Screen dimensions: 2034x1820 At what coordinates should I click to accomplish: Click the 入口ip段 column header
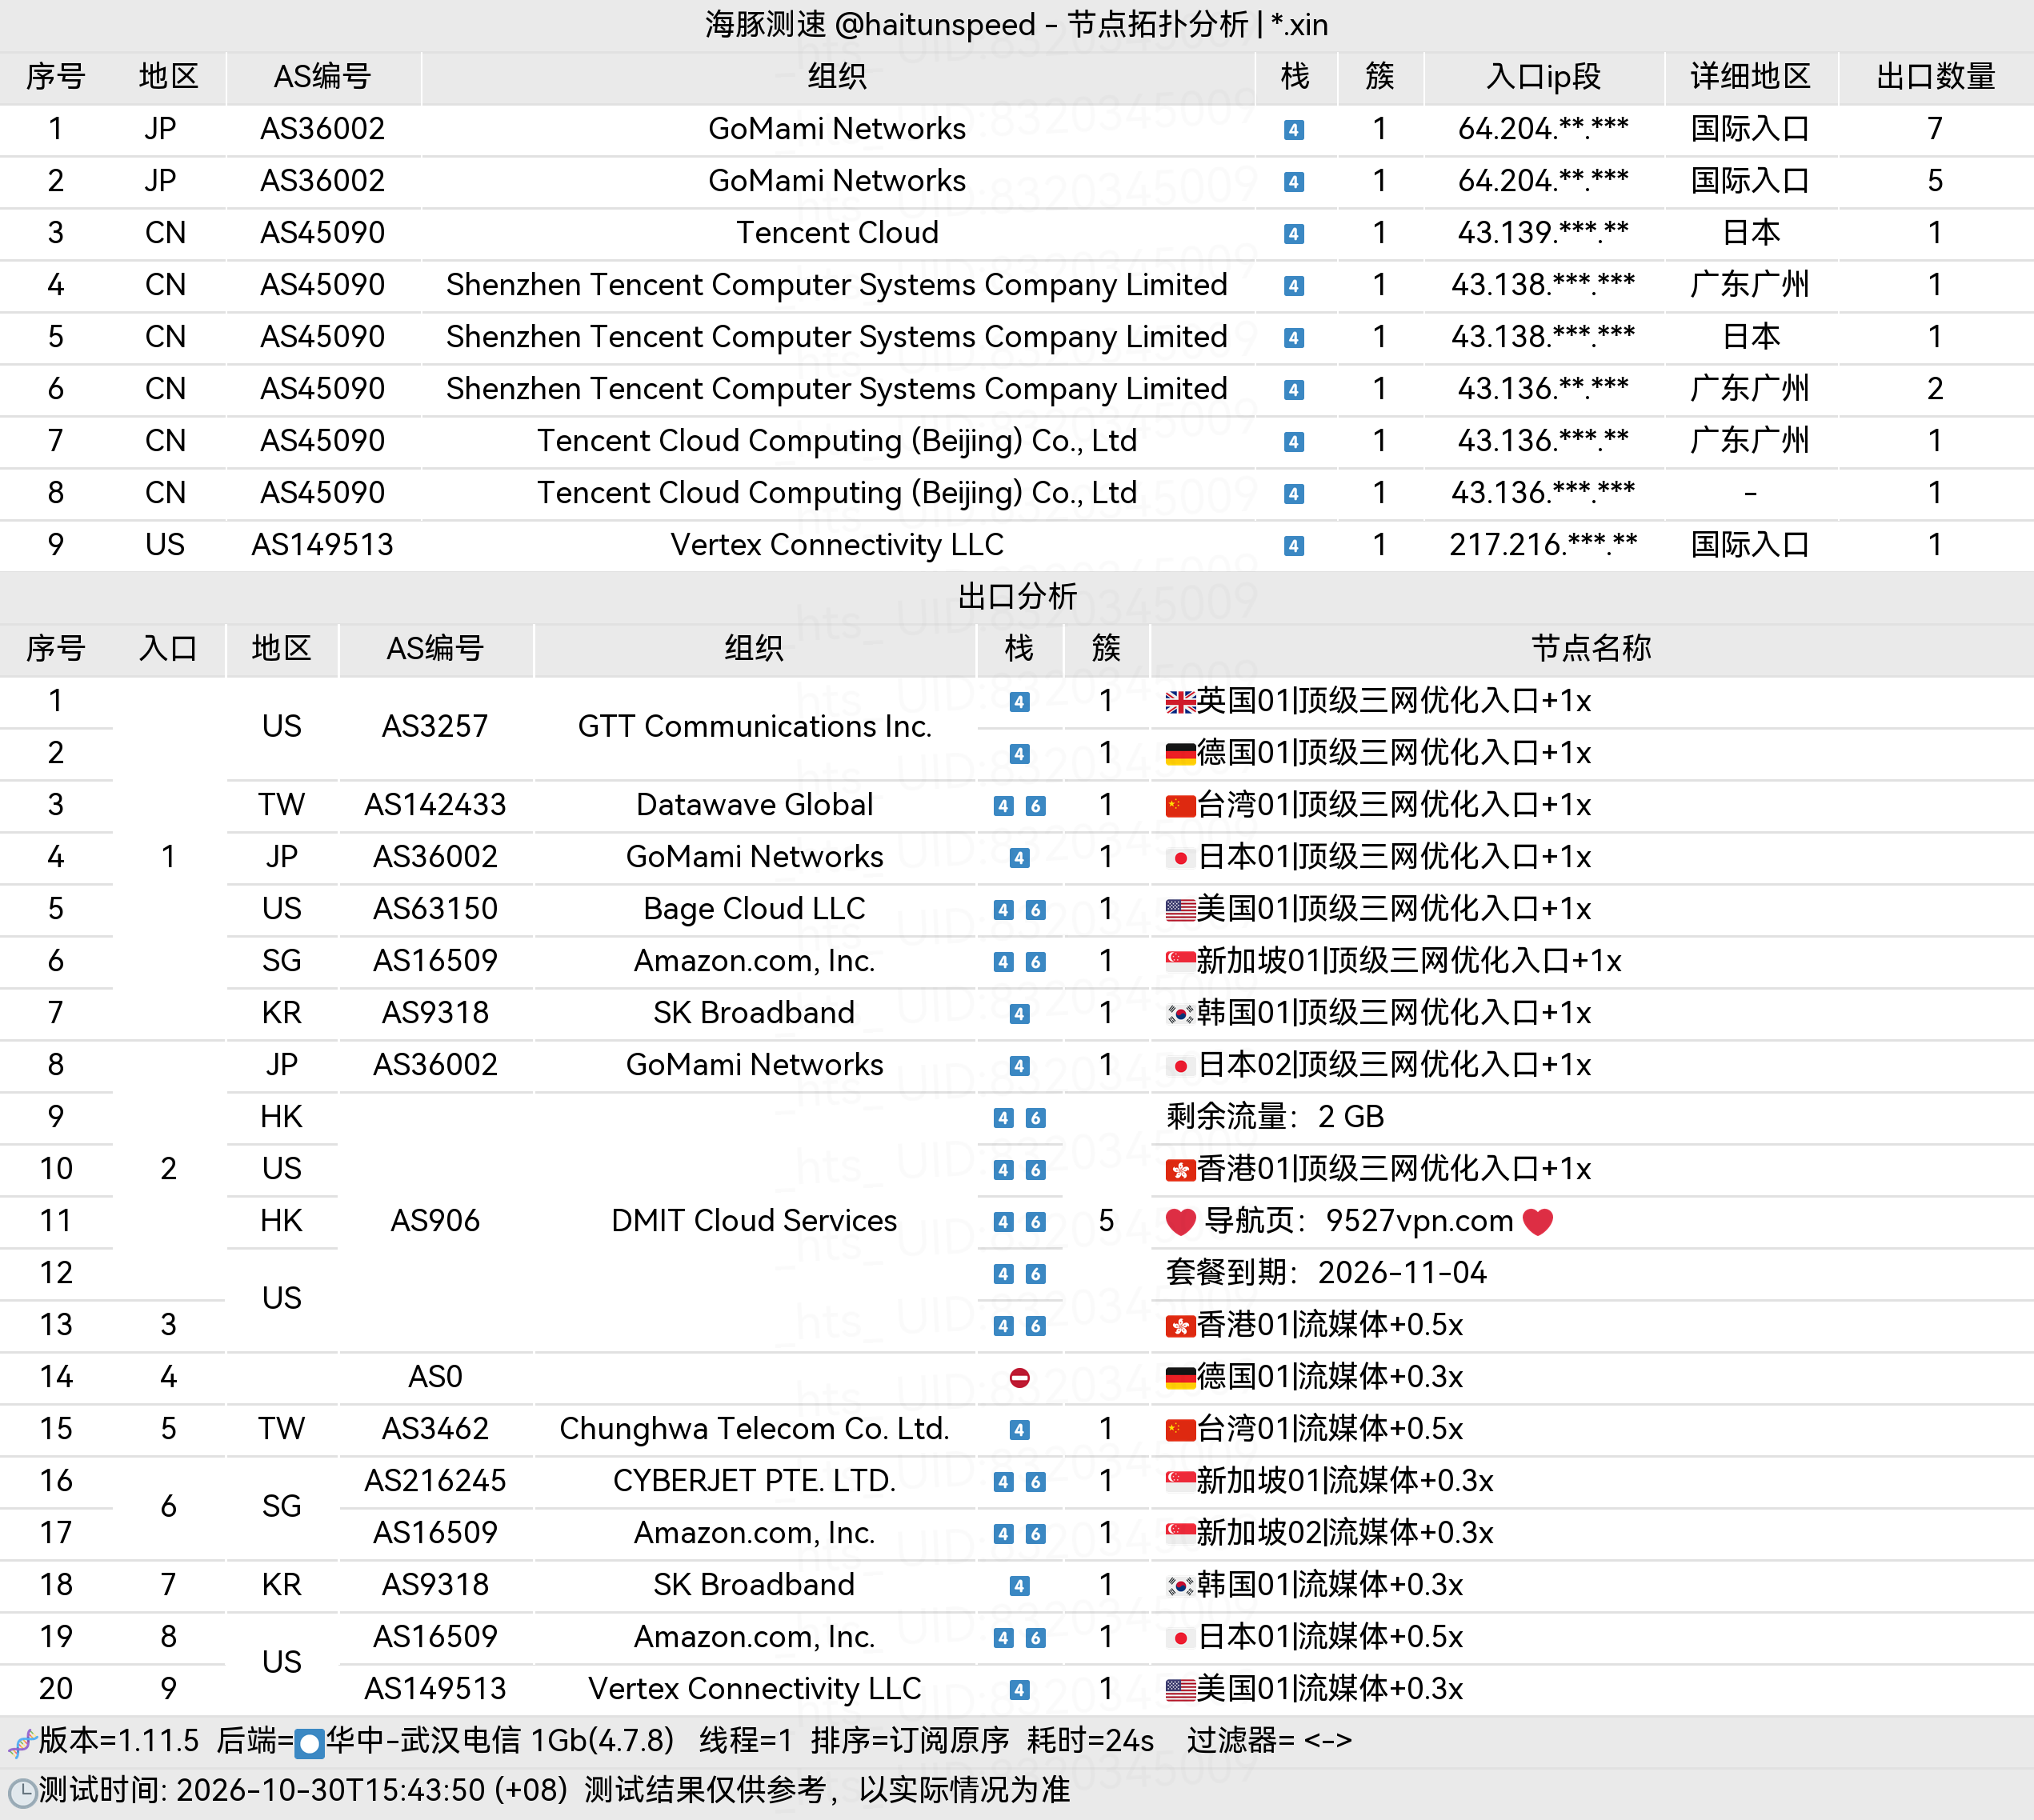1543,77
